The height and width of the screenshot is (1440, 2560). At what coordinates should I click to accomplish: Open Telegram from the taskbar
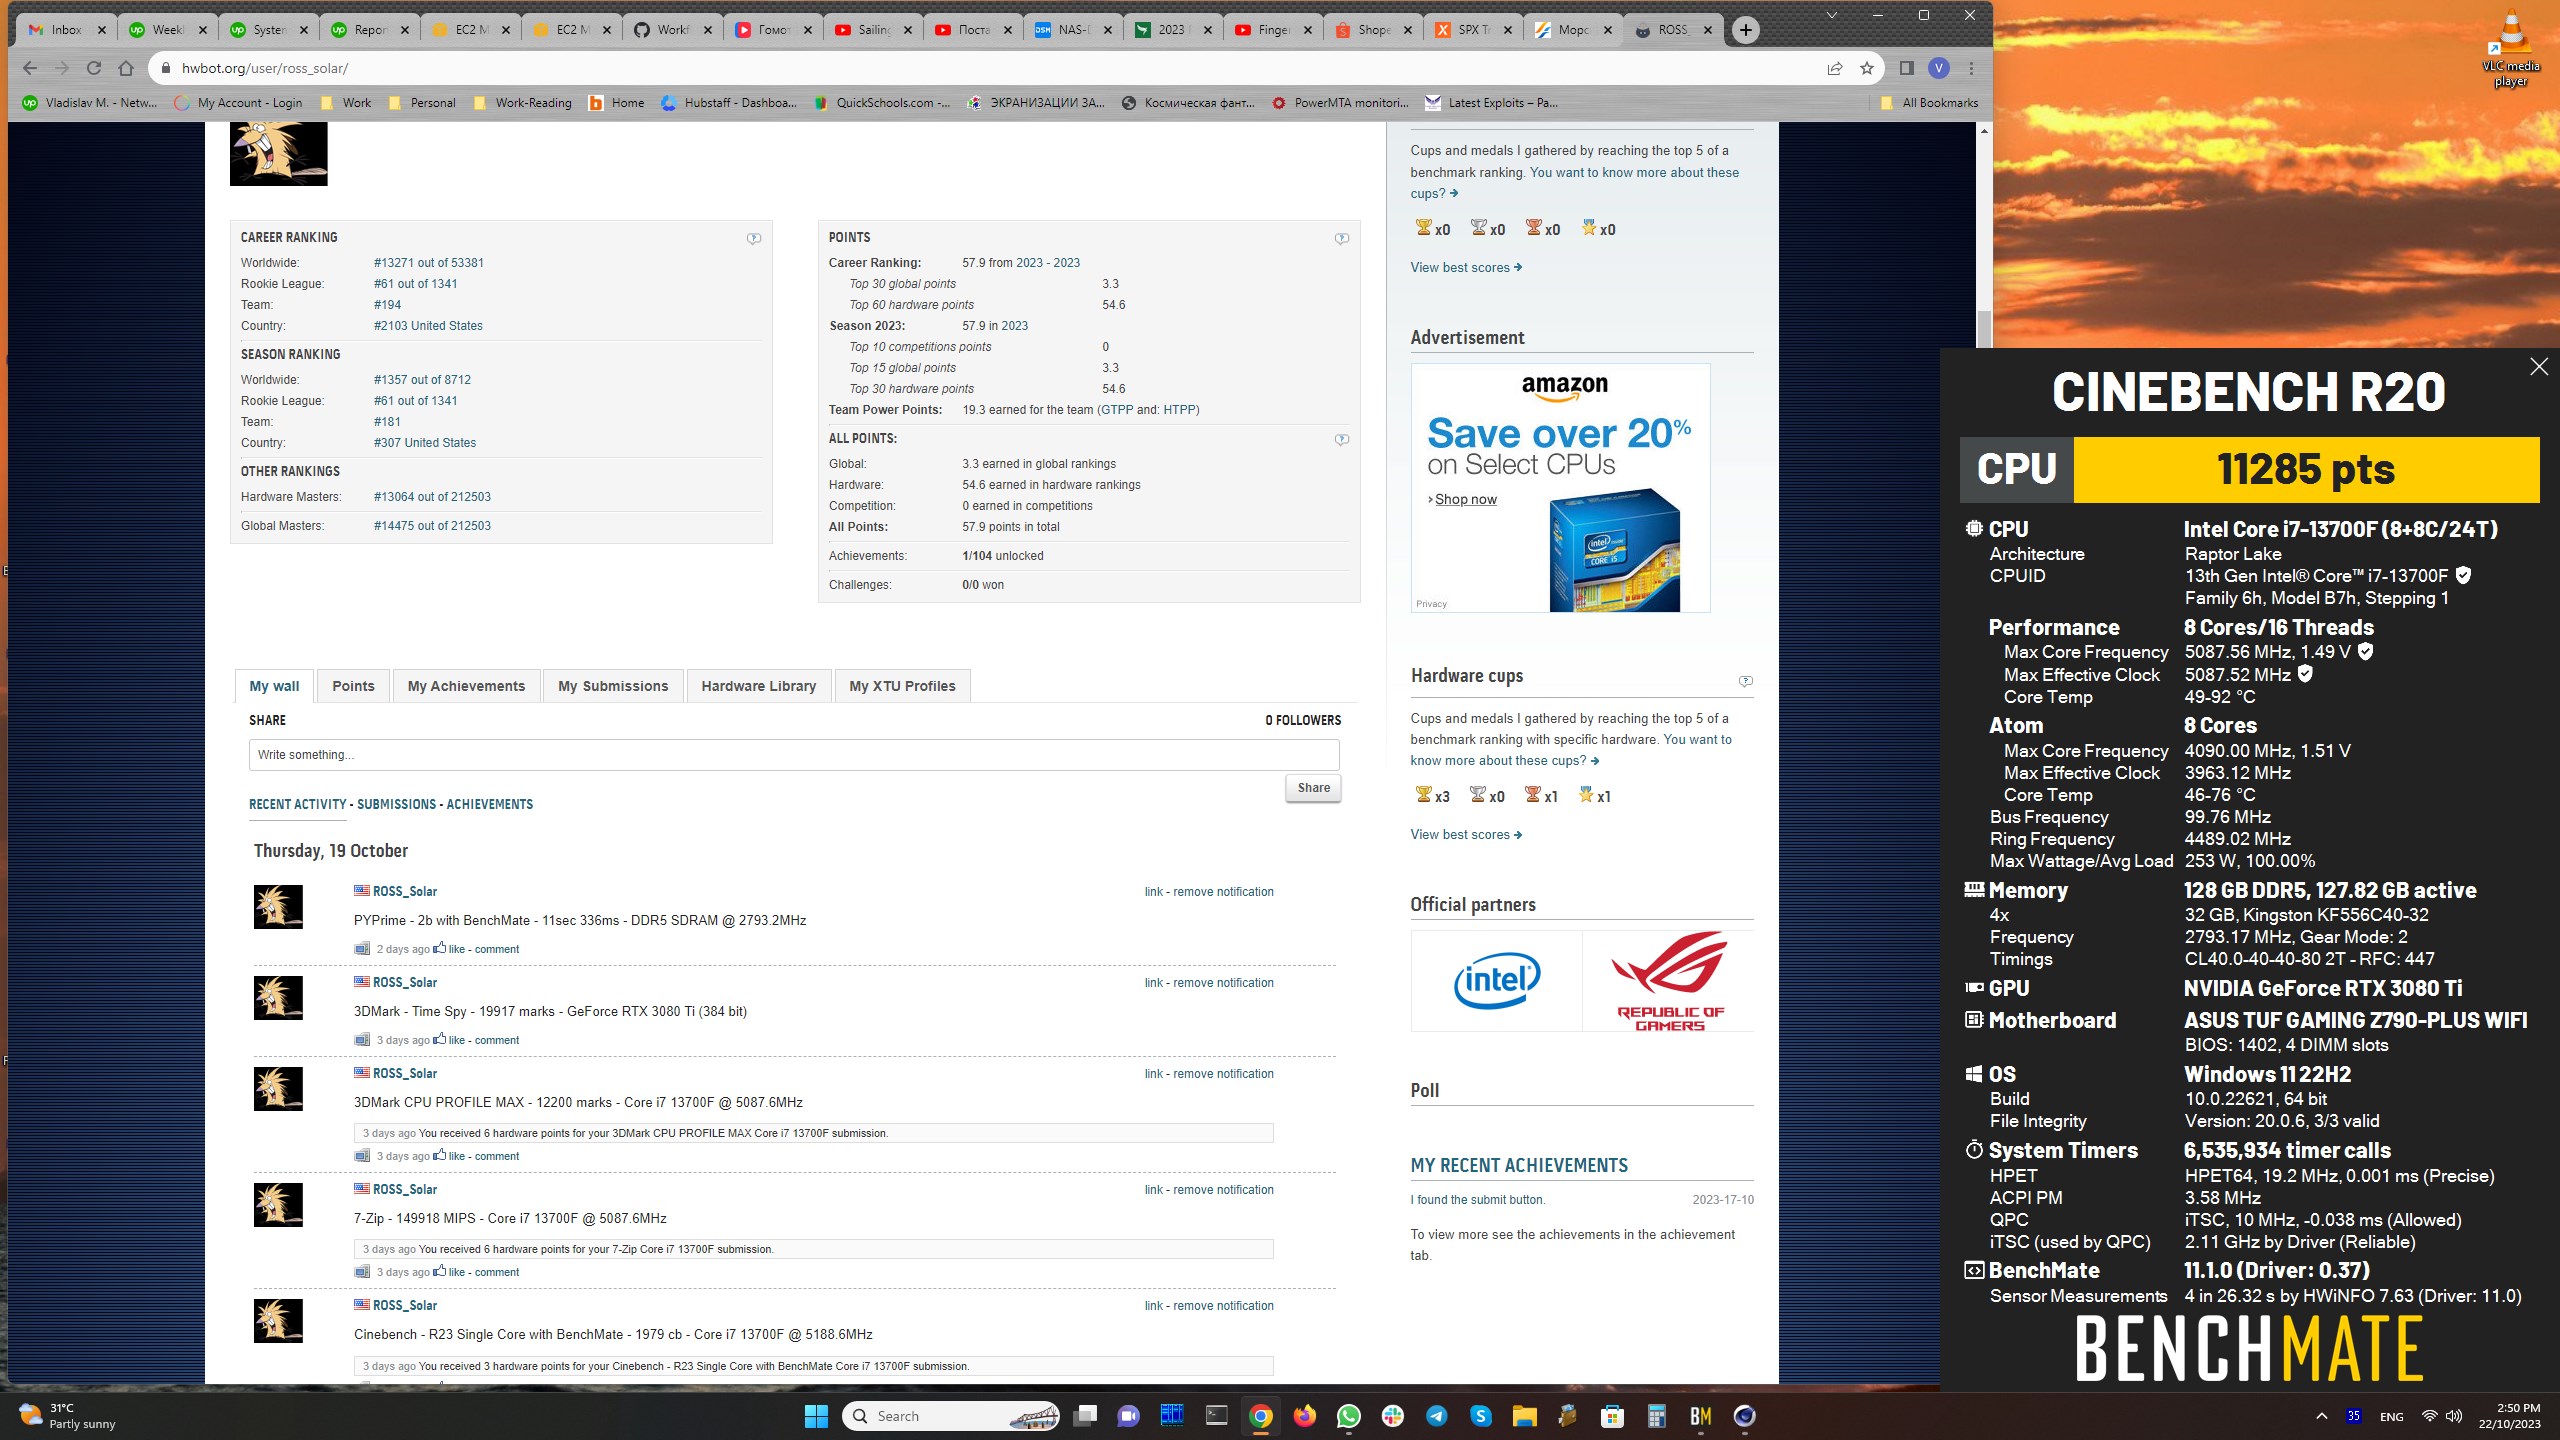tap(1437, 1416)
